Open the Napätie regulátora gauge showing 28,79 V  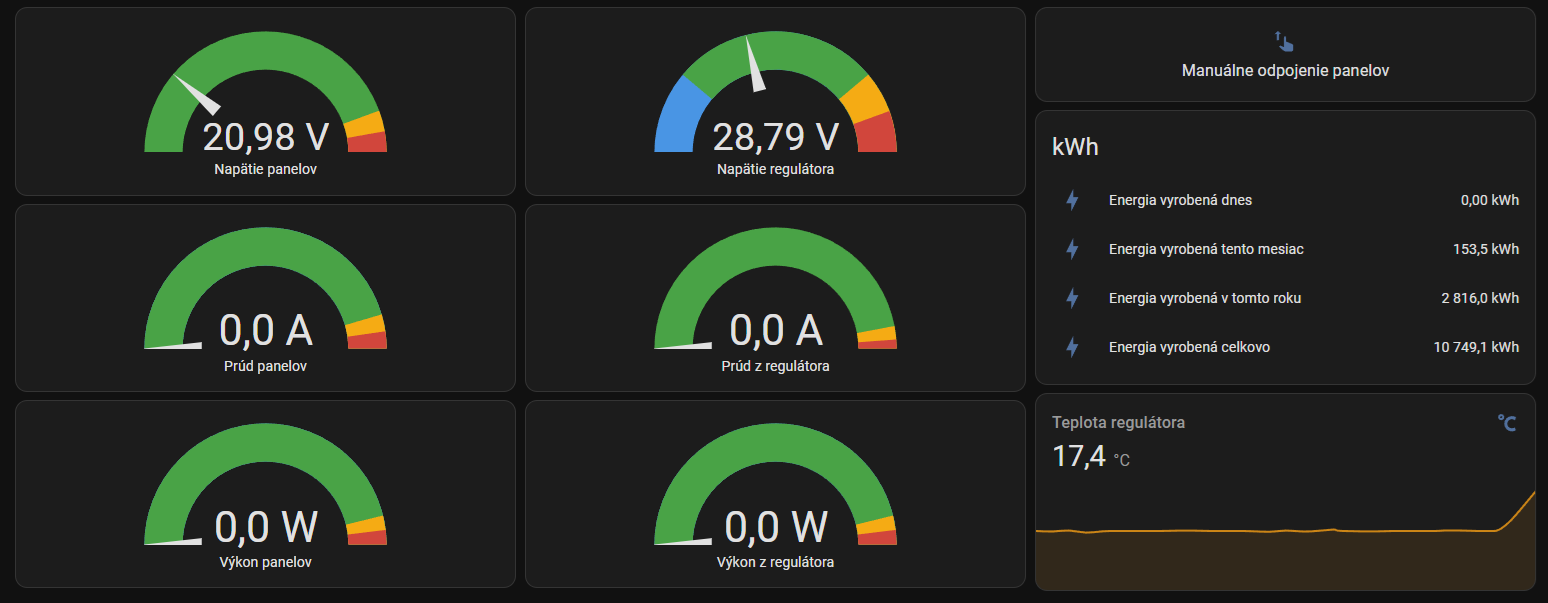point(775,102)
